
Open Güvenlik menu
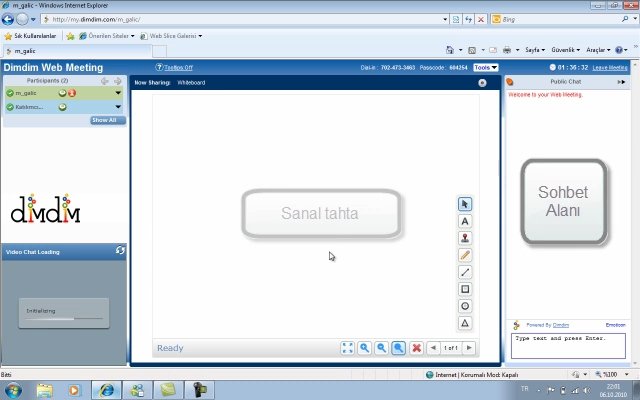565,50
